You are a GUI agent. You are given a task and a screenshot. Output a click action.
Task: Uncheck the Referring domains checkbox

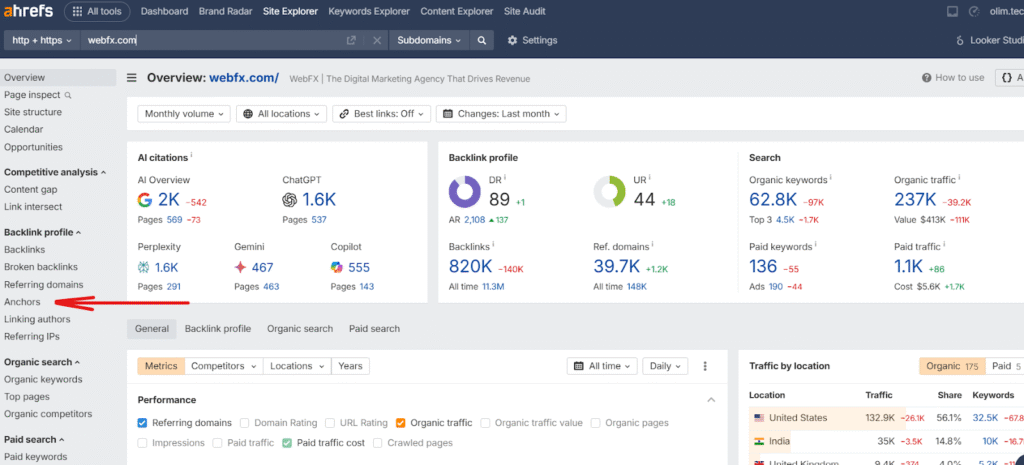click(x=143, y=423)
